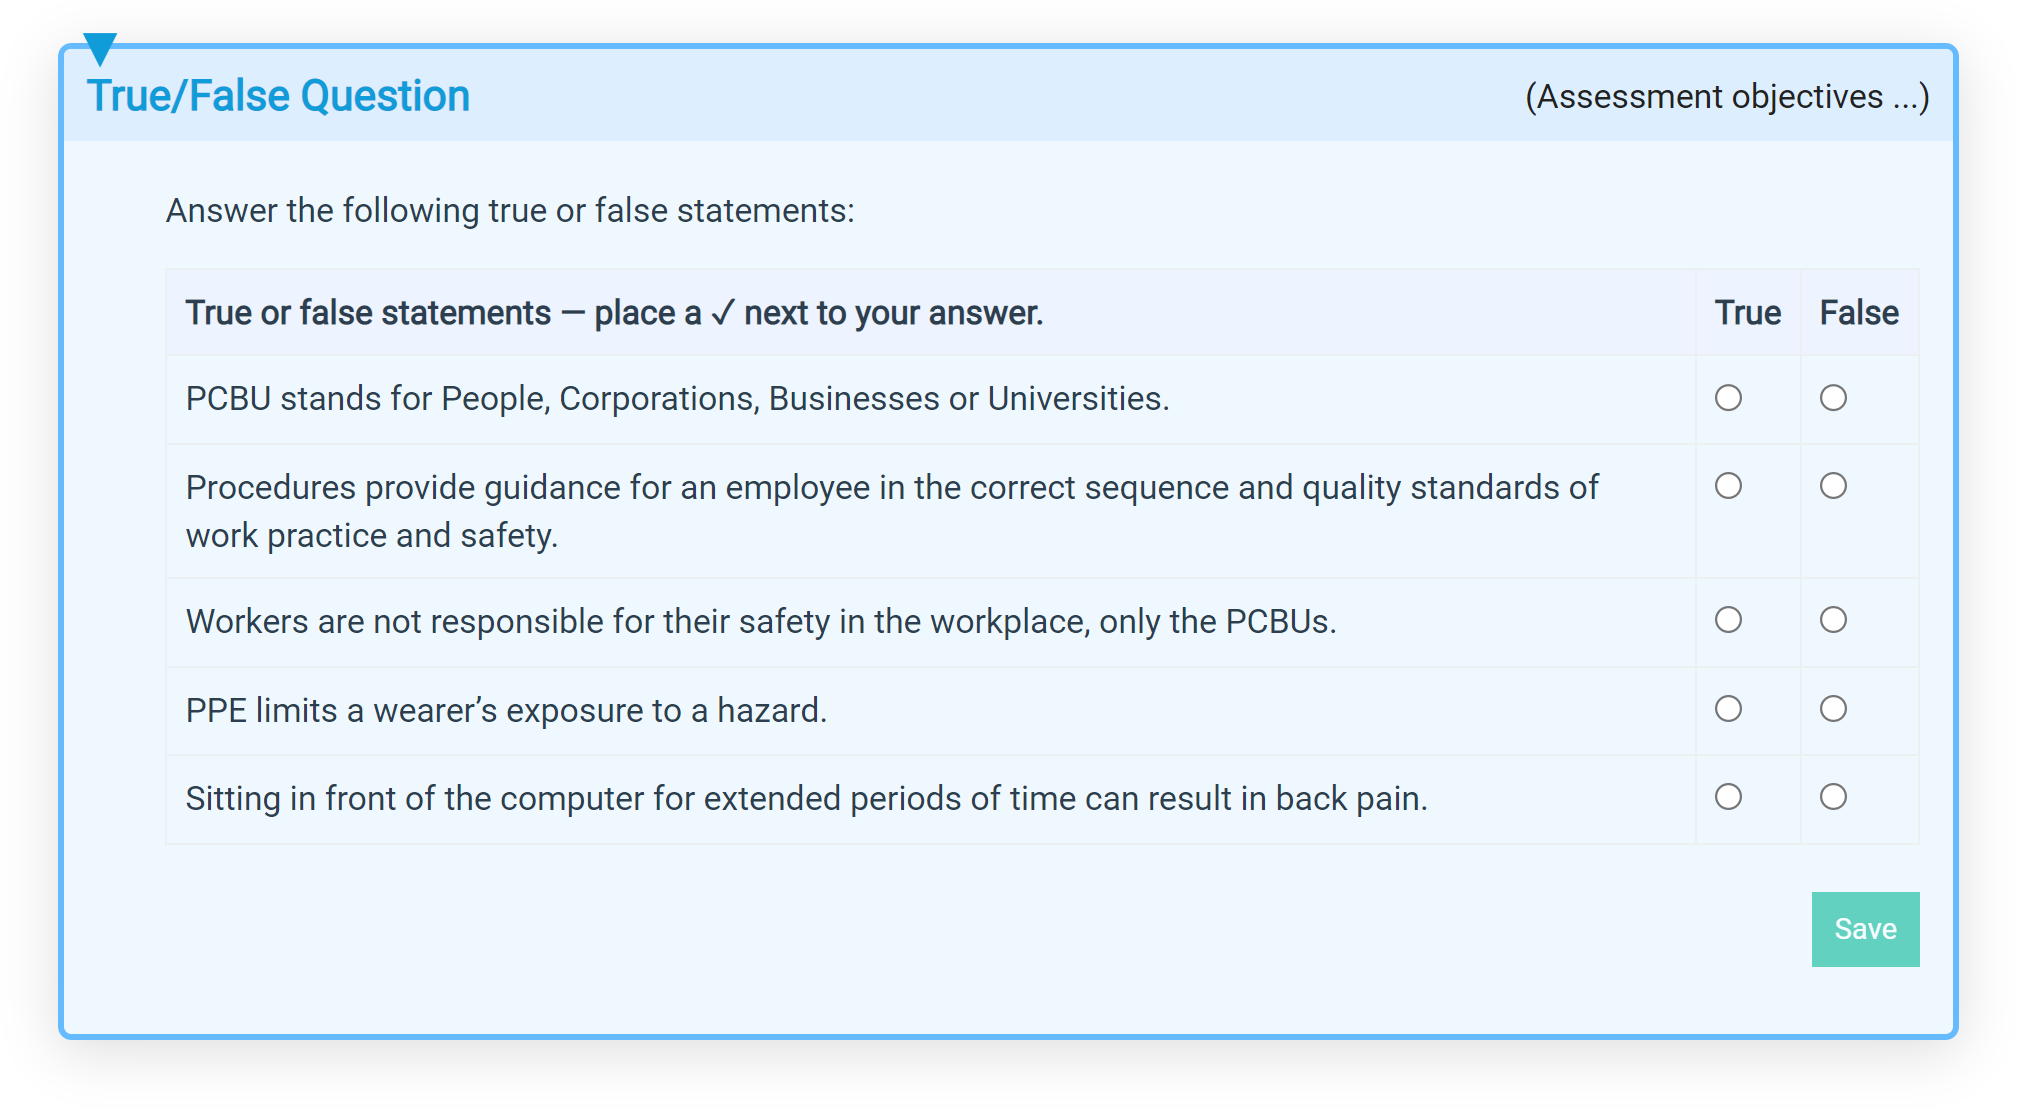2017x1109 pixels.
Task: Click the True/False Question heading
Action: pyautogui.click(x=278, y=97)
